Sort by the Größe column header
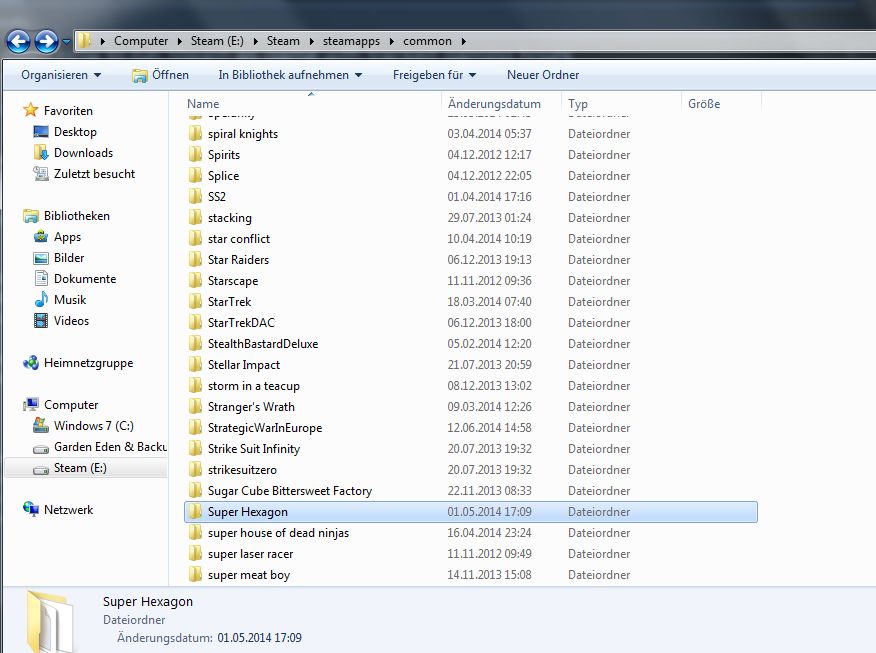This screenshot has height=653, width=876. [704, 104]
